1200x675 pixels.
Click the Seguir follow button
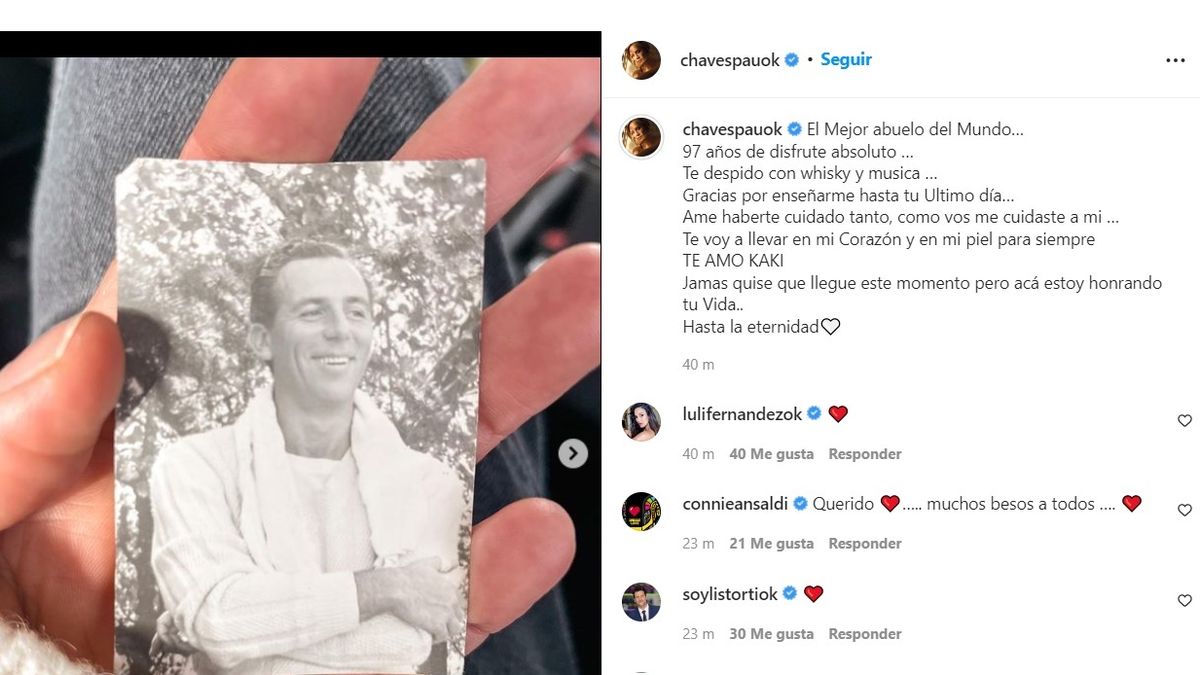(846, 60)
